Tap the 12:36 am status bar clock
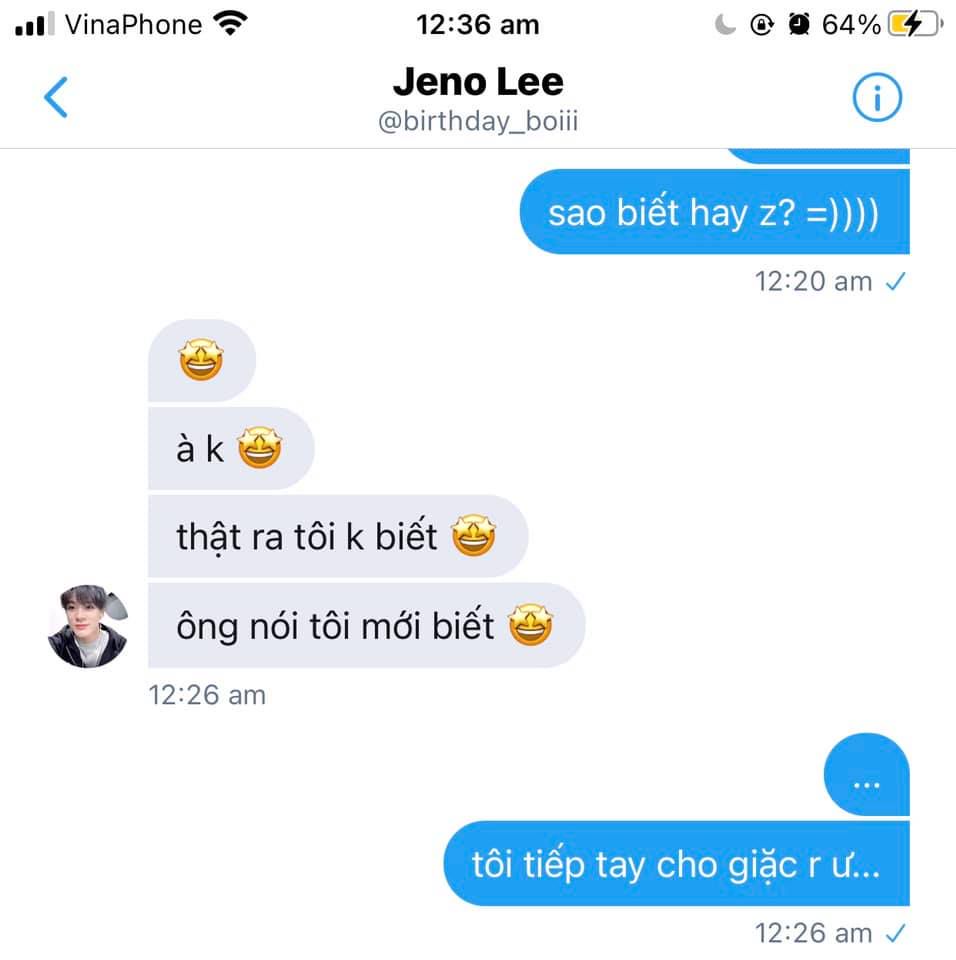This screenshot has height=960, width=956. click(x=478, y=25)
